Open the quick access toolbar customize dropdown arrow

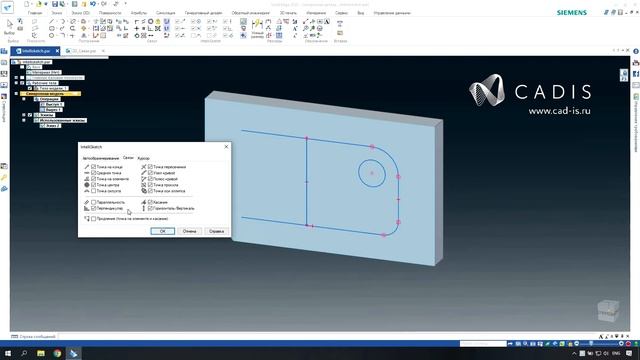click(125, 4)
